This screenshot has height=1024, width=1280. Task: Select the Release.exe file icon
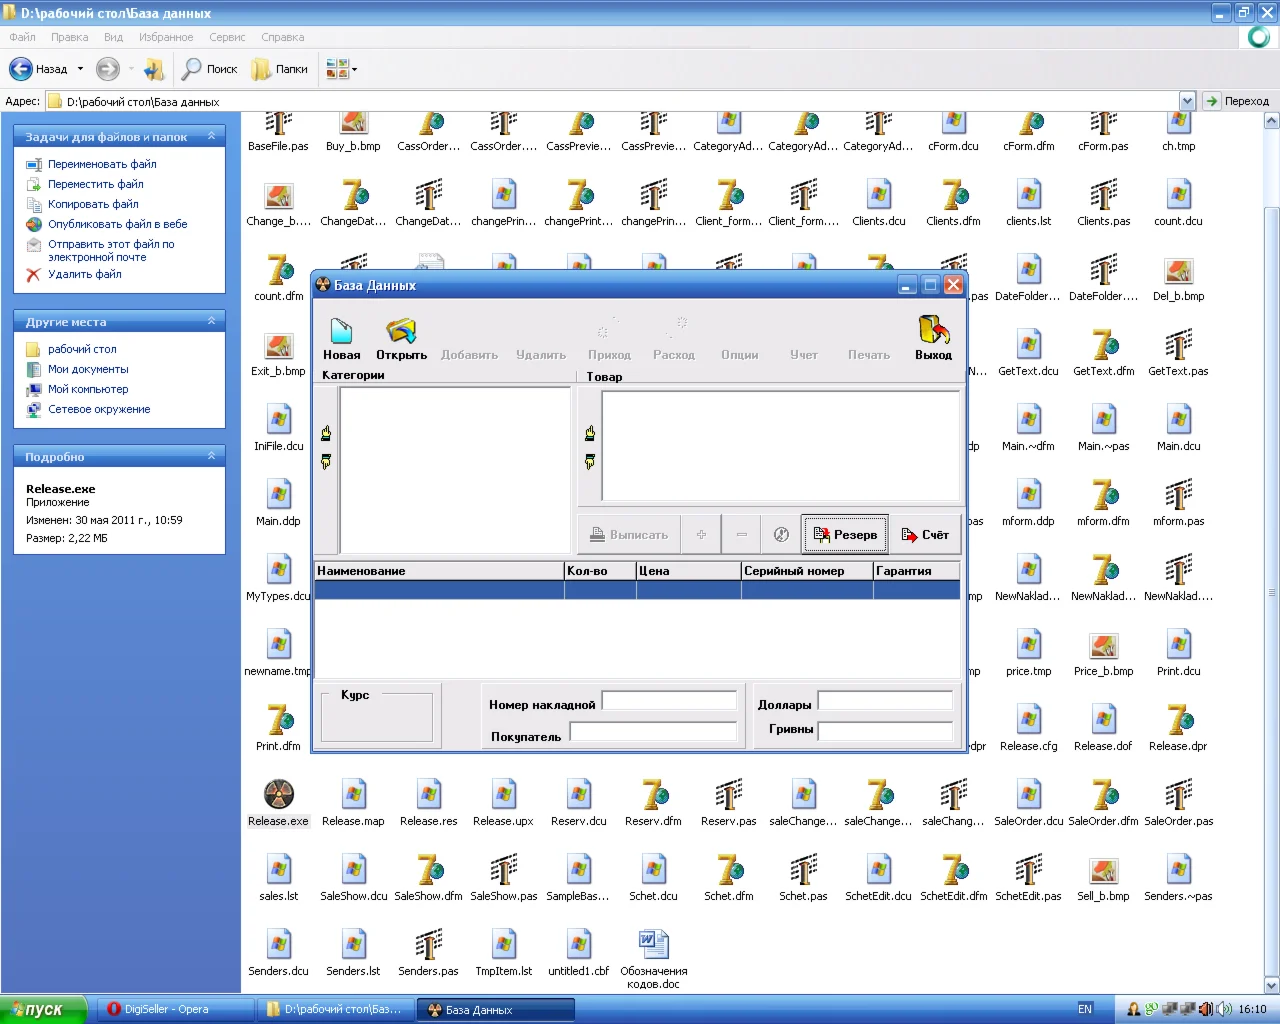click(278, 795)
